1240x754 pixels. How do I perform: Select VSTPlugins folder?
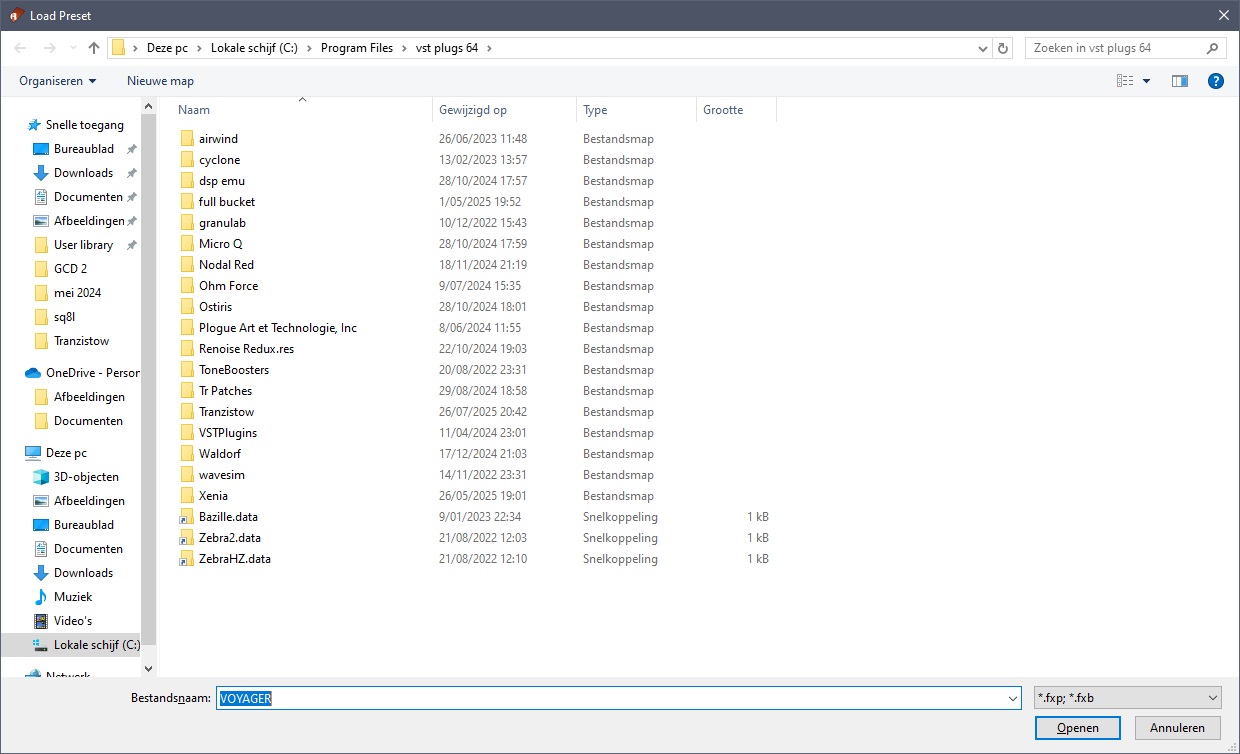click(227, 433)
